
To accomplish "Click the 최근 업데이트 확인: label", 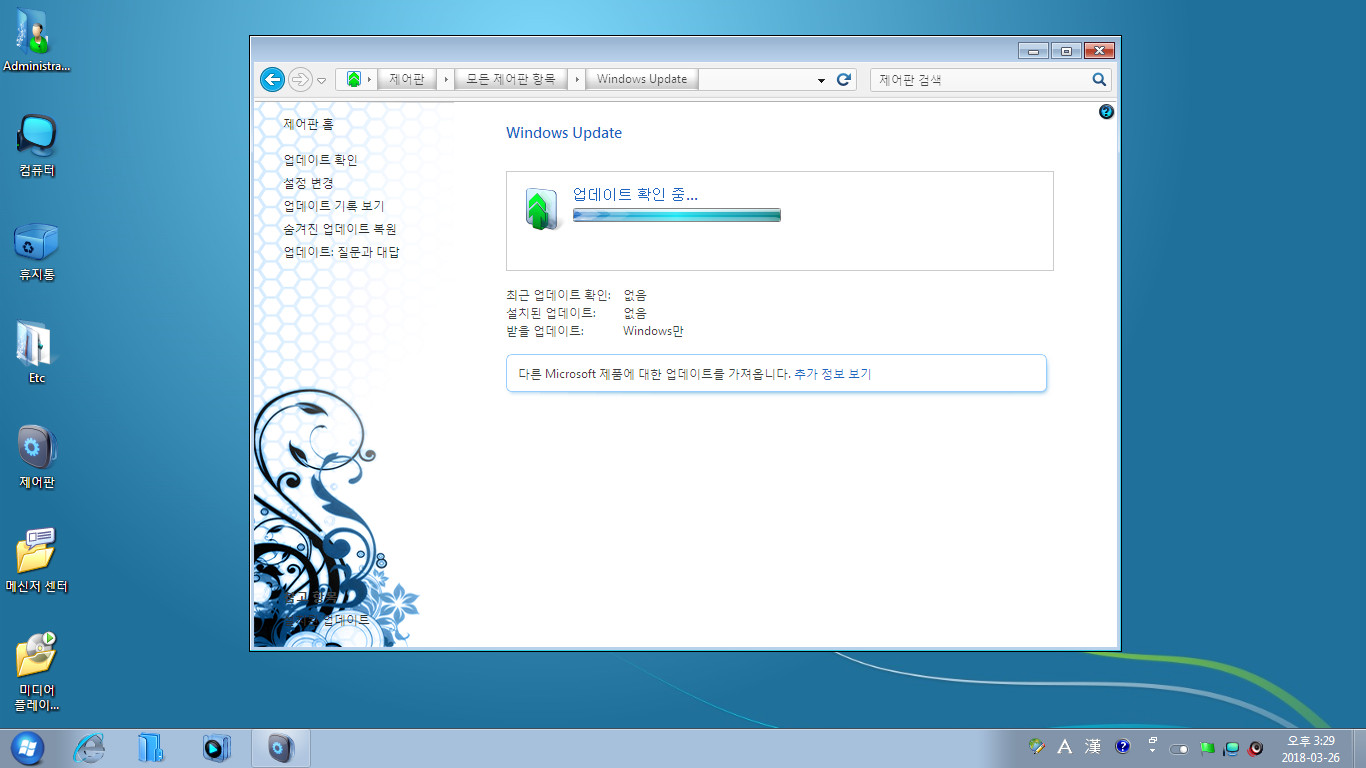I will 558,295.
